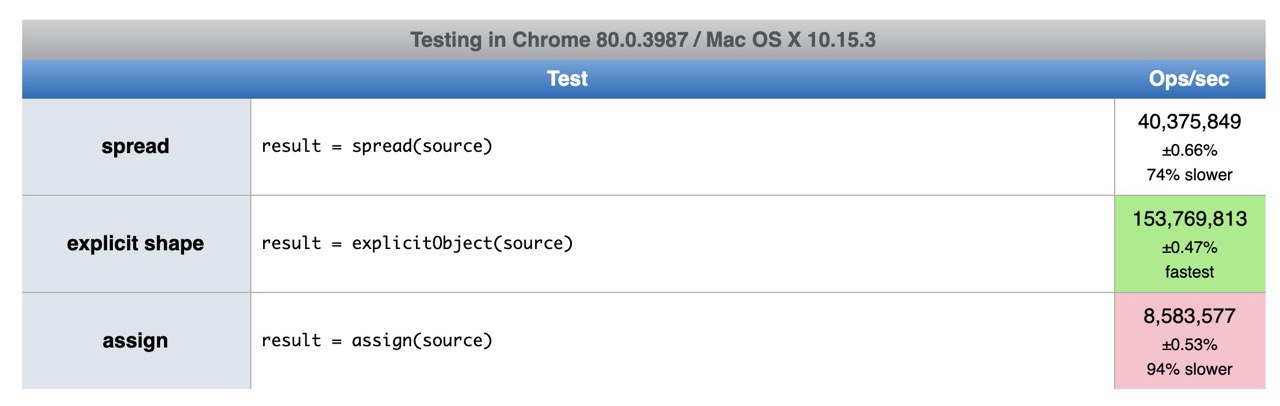Select the assign test name cell

coord(136,341)
